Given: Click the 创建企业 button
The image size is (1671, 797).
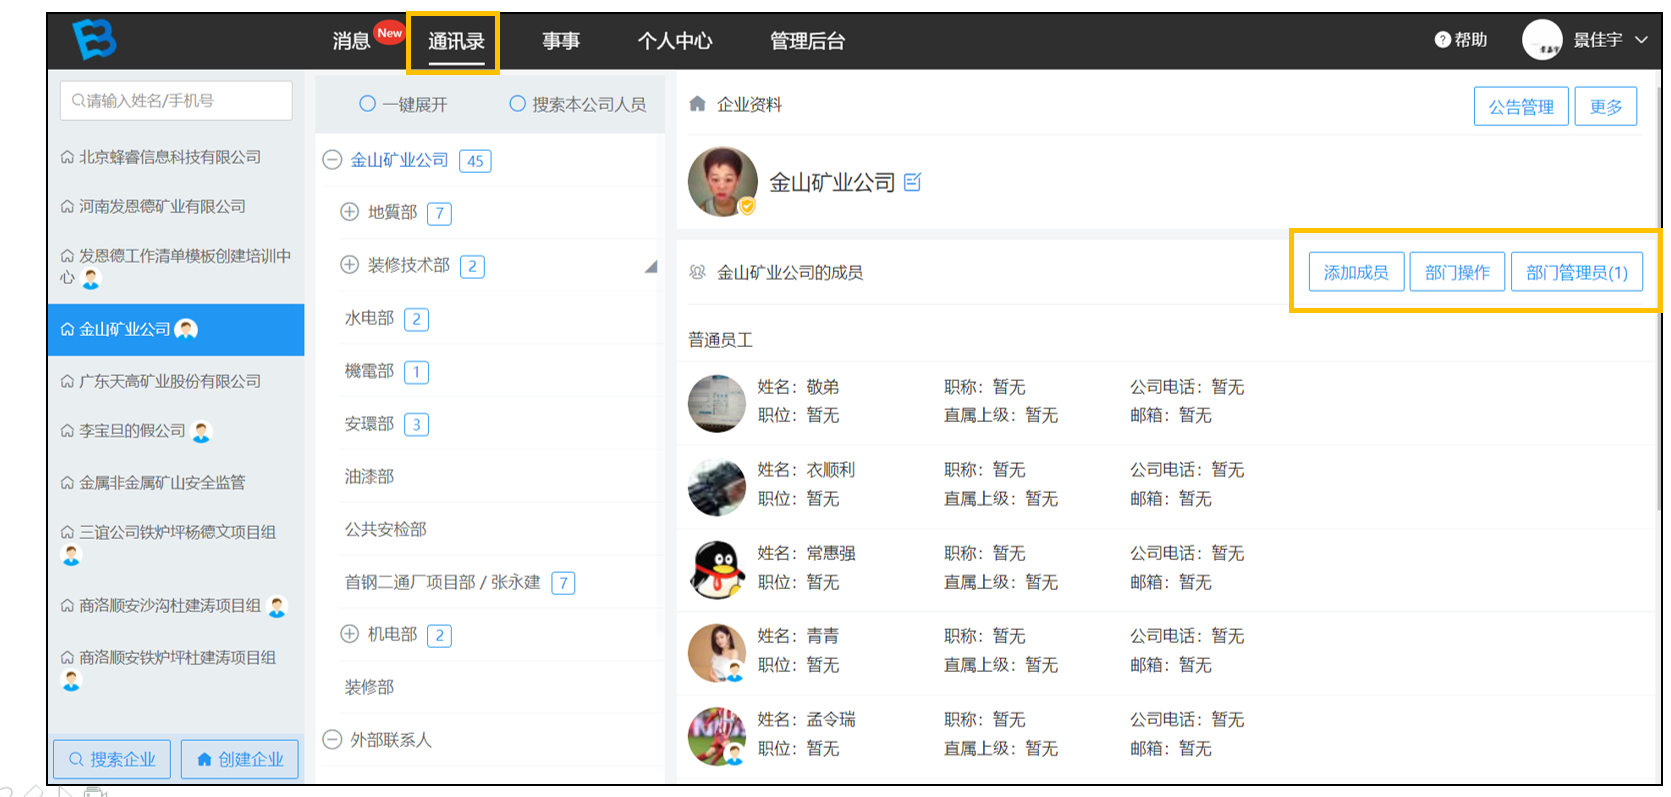Looking at the screenshot, I should click(x=240, y=760).
